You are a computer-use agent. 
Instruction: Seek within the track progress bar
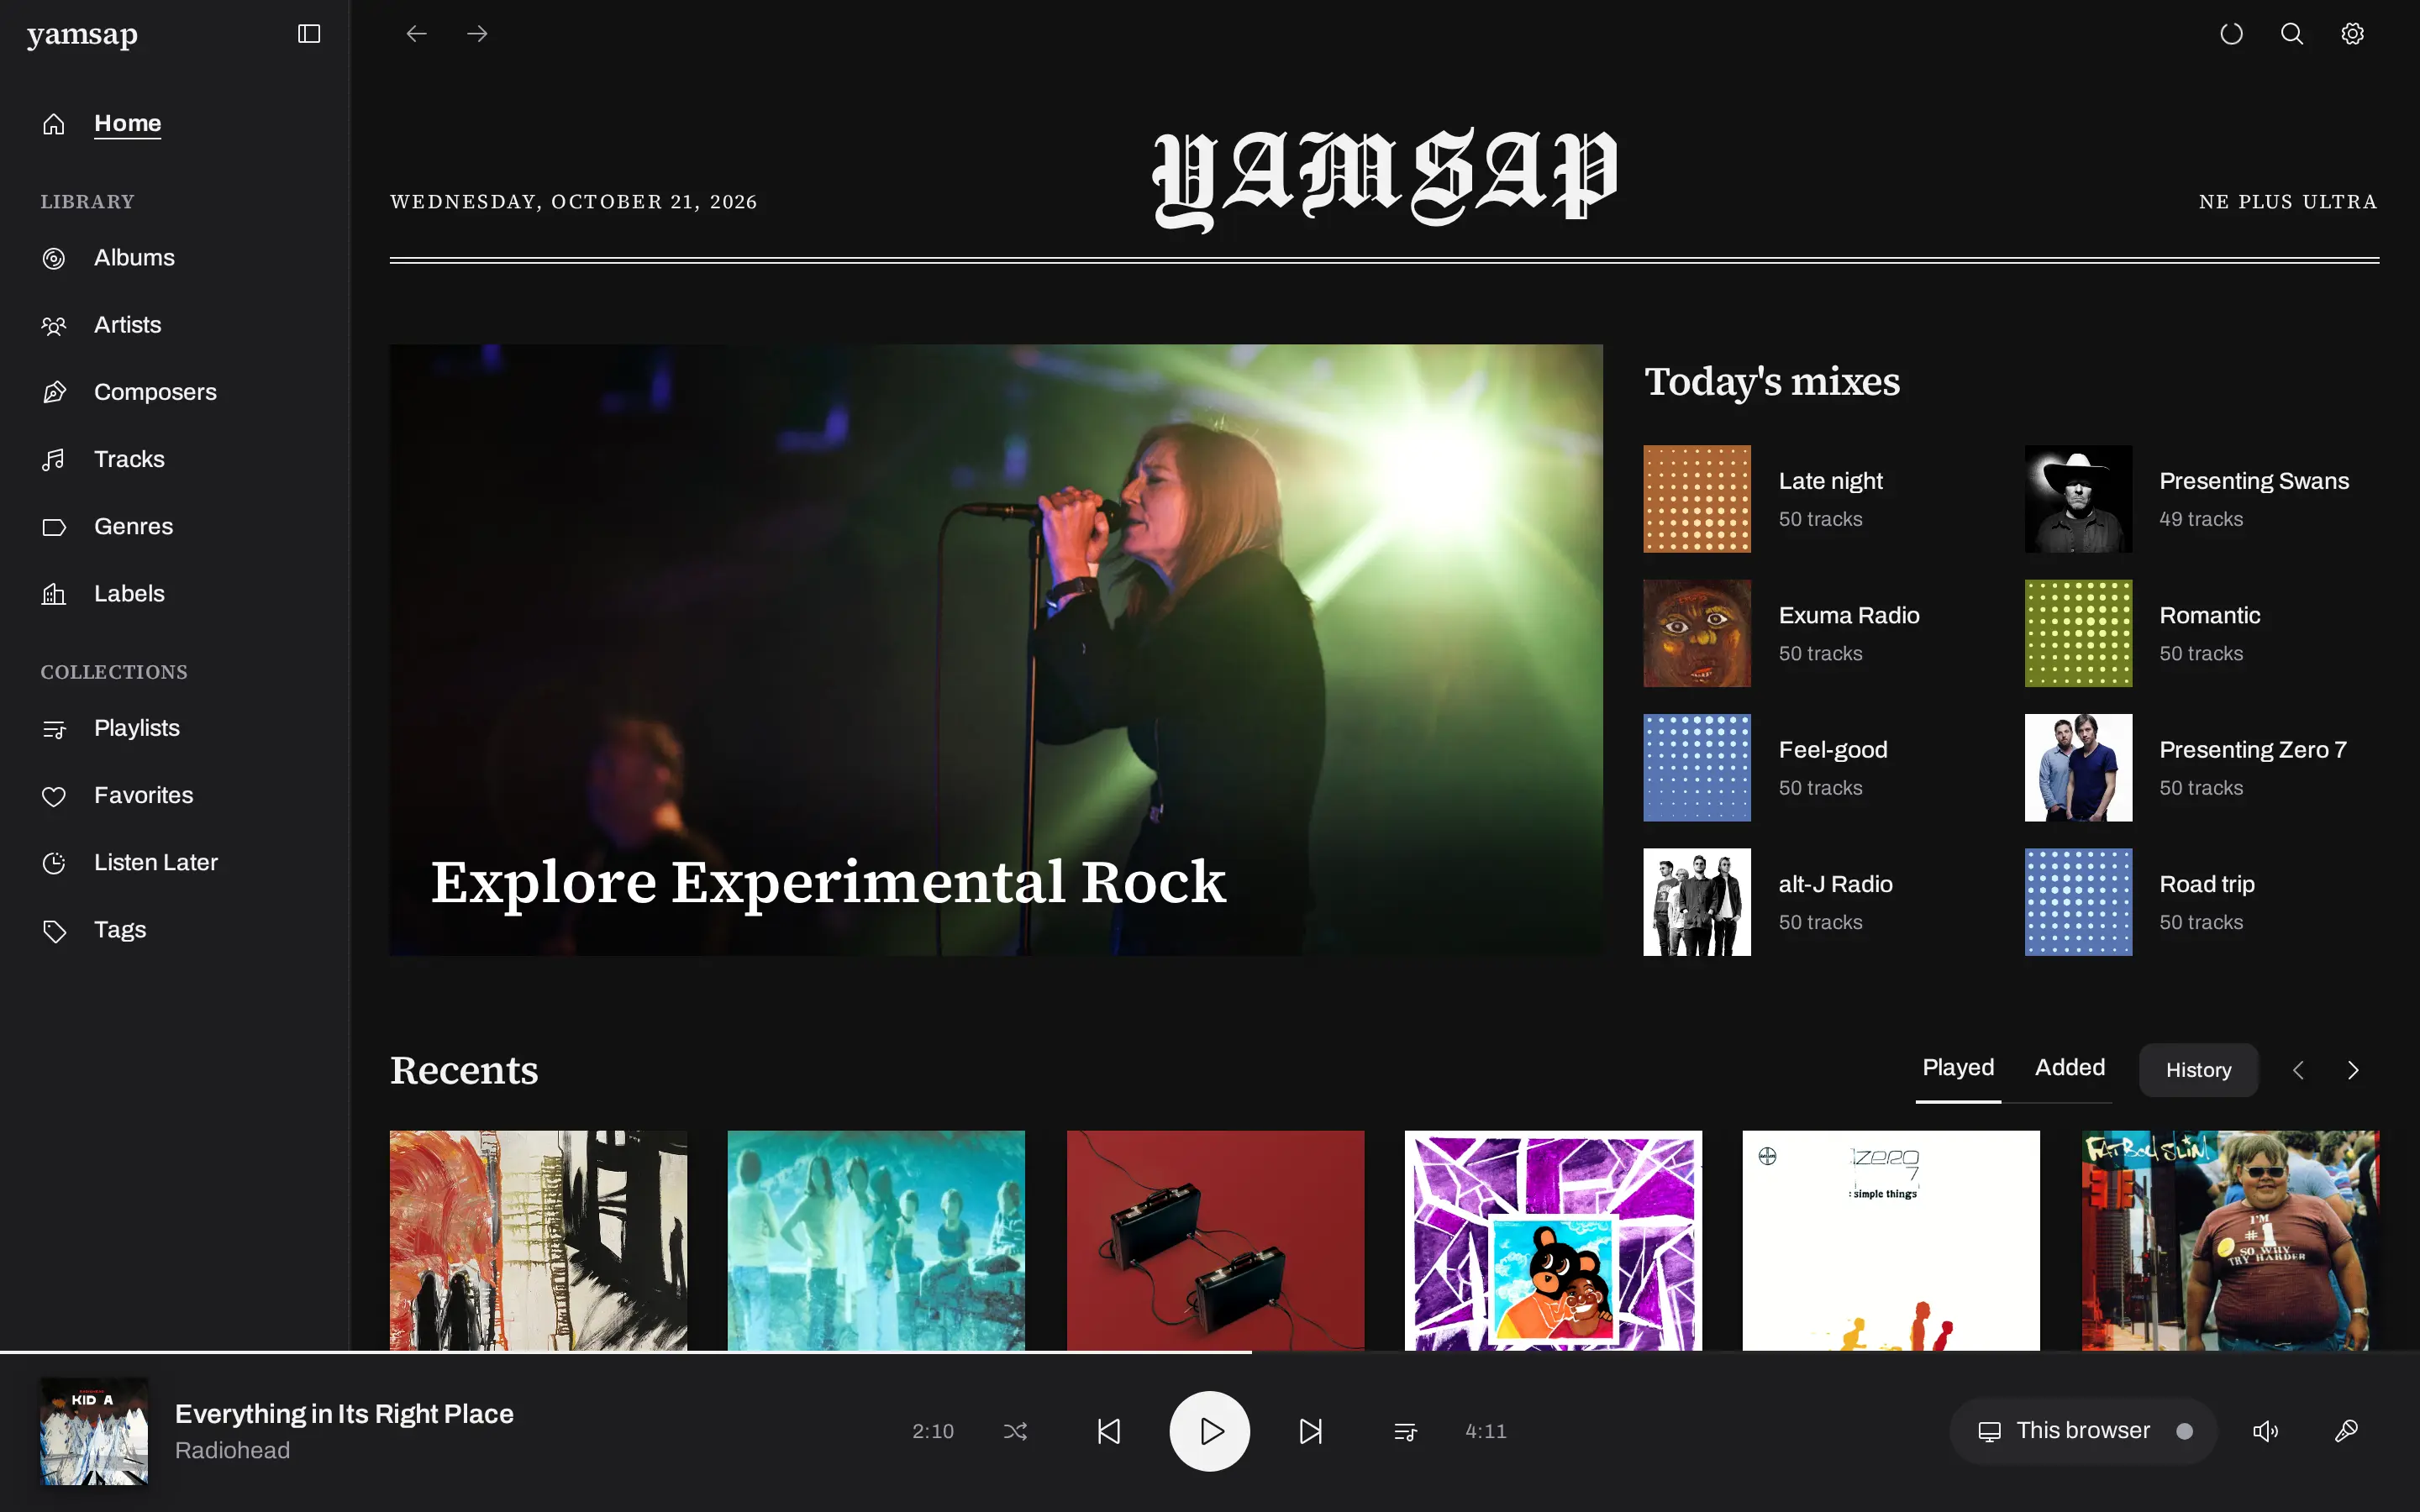pos(1210,1352)
